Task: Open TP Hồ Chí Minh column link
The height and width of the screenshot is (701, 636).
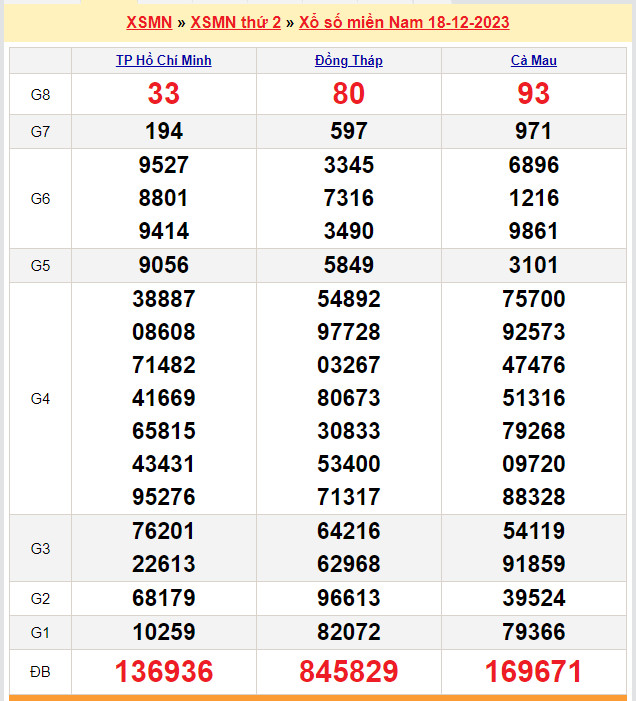Action: (x=164, y=61)
